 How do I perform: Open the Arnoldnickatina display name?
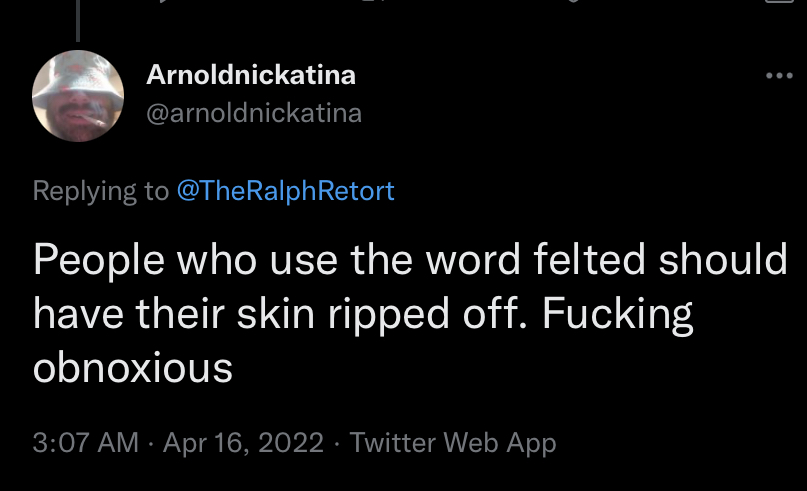tap(251, 75)
